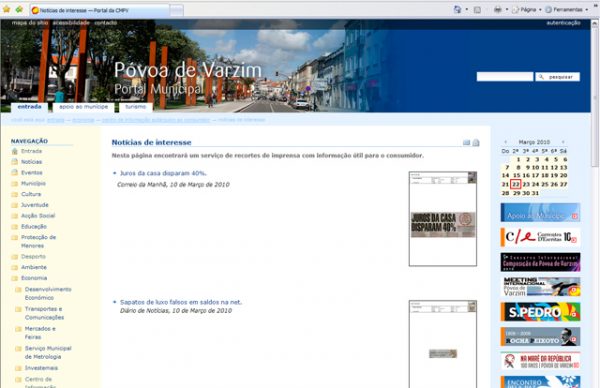
Task: Open Educação folder in navigation
Action: click(x=34, y=227)
